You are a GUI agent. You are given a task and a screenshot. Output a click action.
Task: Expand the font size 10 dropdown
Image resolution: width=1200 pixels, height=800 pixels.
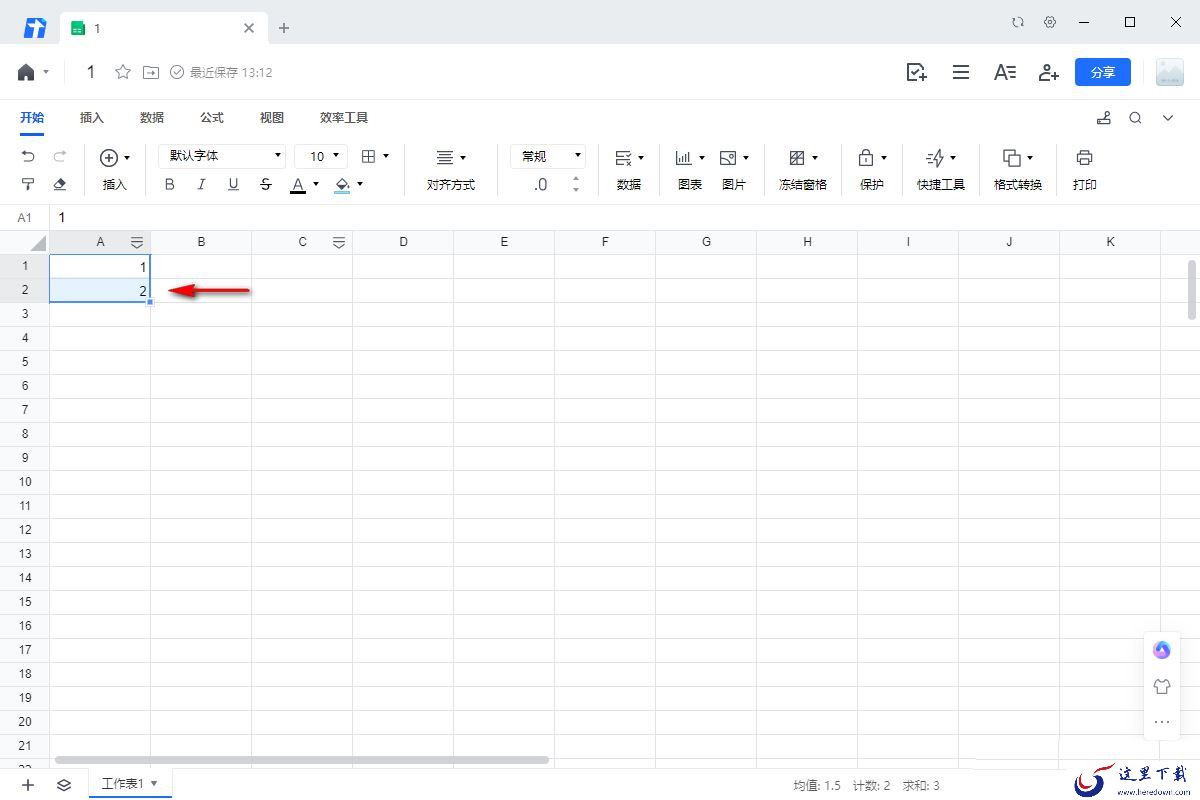click(x=321, y=156)
